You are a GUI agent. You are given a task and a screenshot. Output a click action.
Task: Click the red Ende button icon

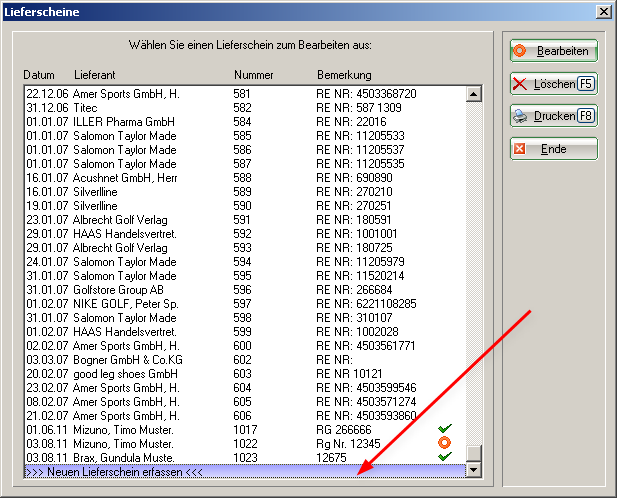tap(520, 149)
